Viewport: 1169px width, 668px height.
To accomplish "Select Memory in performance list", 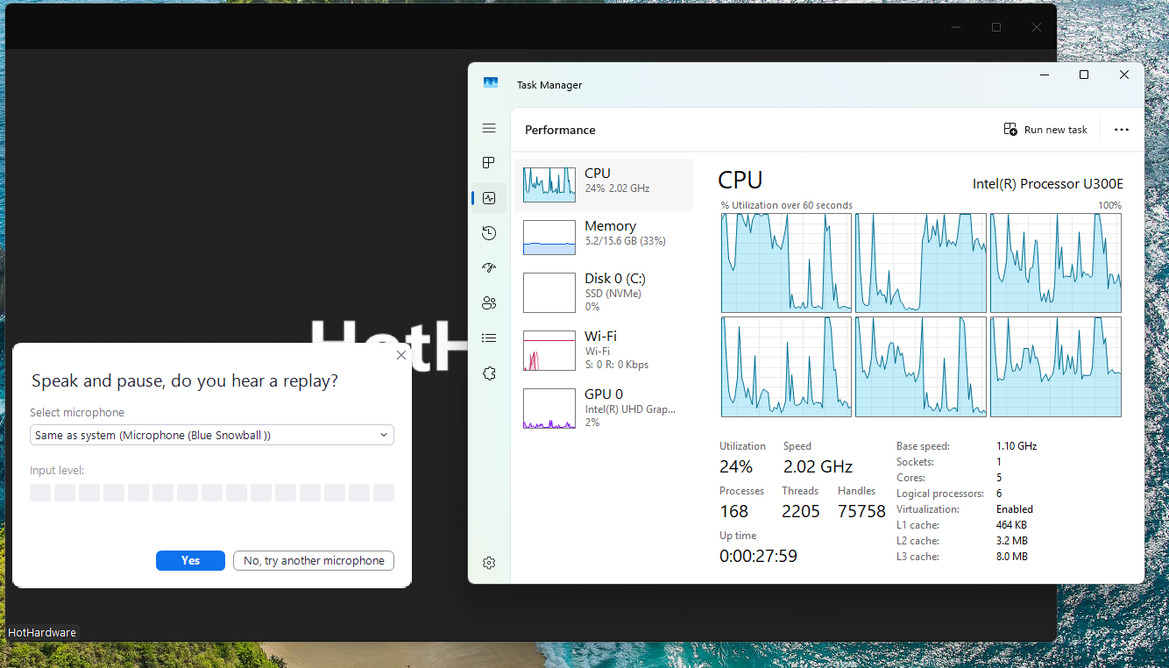I will click(604, 237).
